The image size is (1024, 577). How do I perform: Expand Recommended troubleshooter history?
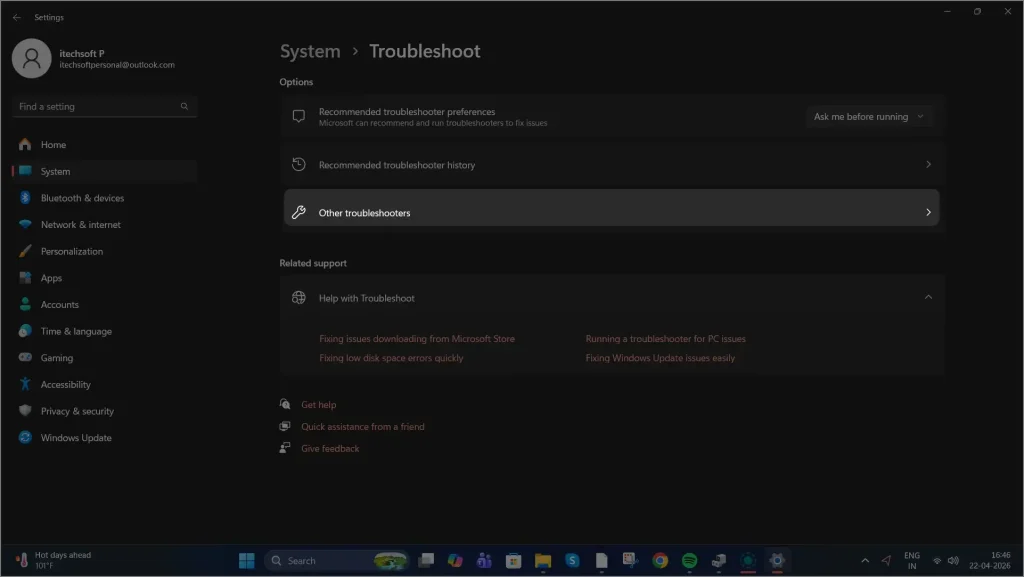point(612,164)
